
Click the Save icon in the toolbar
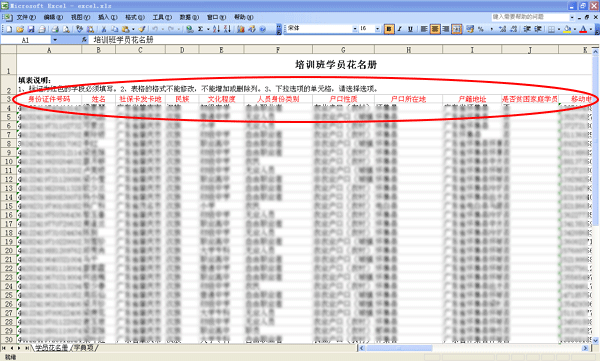click(x=31, y=29)
